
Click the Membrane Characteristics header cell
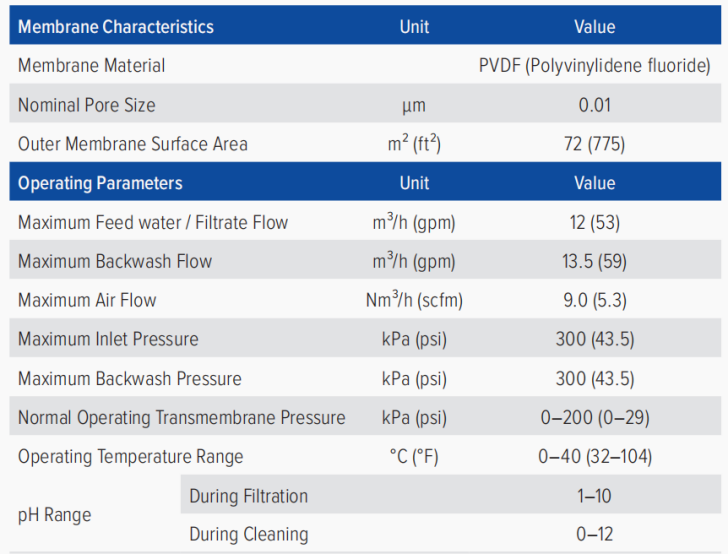coord(116,27)
